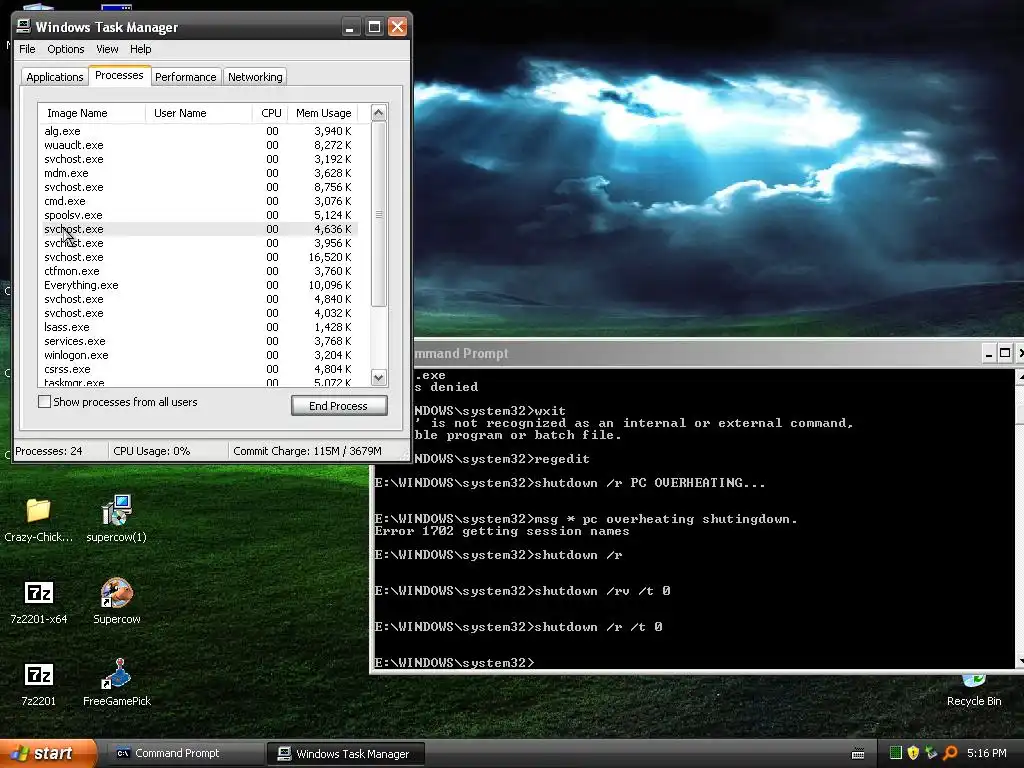Click the keyboard language bar icon in taskbar
1024x768 pixels.
pyautogui.click(x=858, y=754)
